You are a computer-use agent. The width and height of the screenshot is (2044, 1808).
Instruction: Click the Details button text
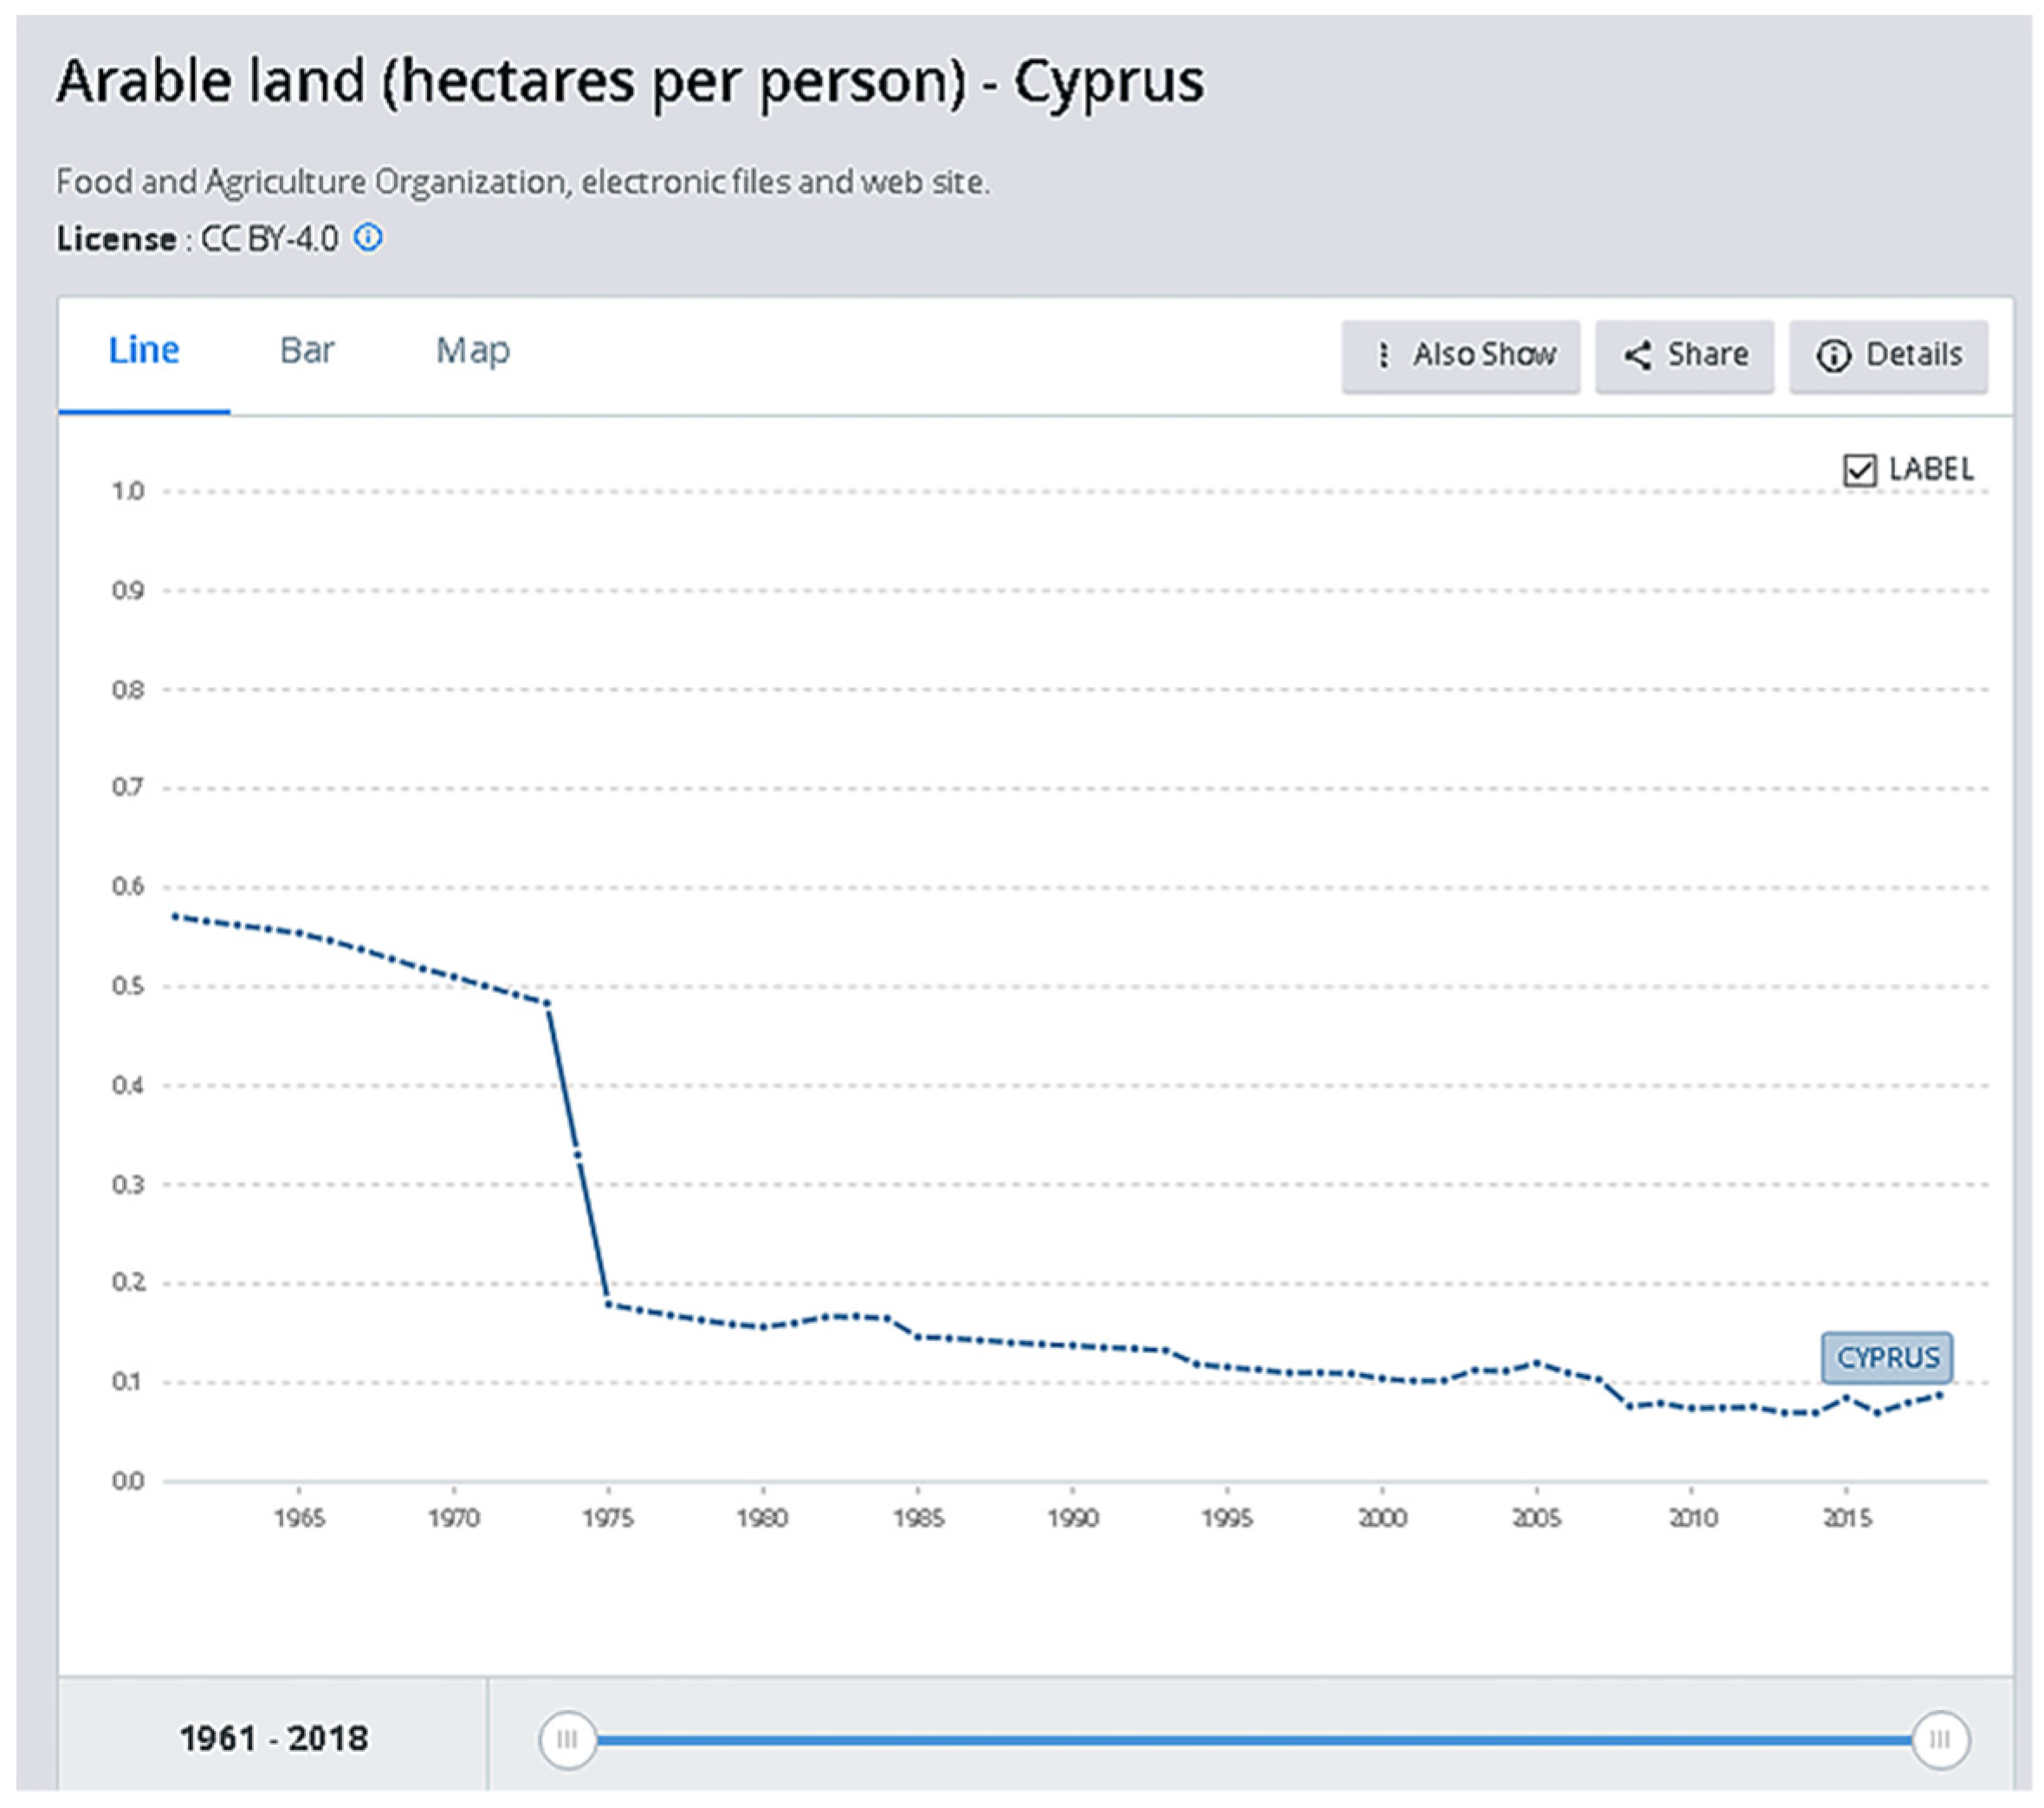(x=1913, y=355)
